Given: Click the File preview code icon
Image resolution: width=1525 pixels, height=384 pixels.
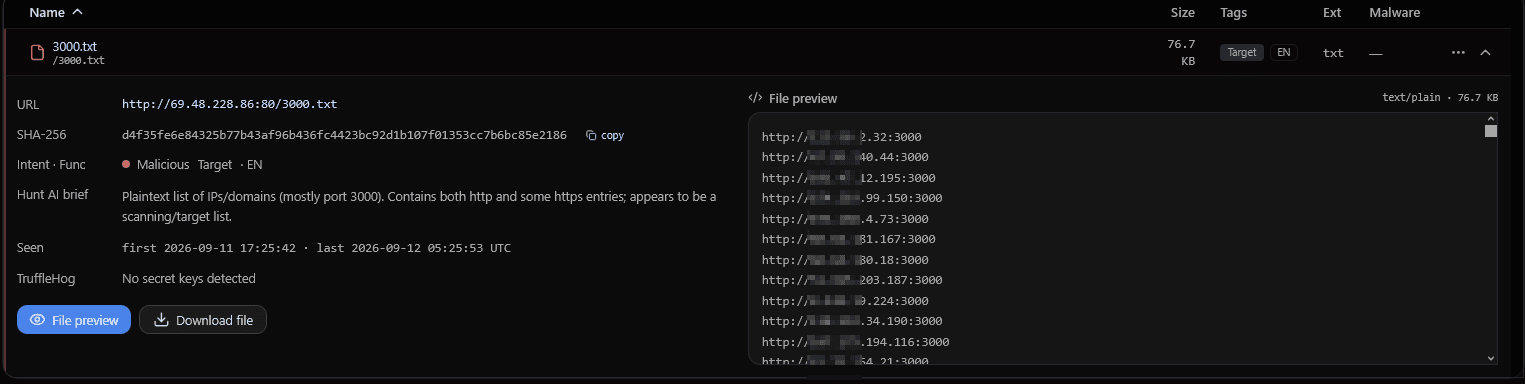Looking at the screenshot, I should pos(756,99).
